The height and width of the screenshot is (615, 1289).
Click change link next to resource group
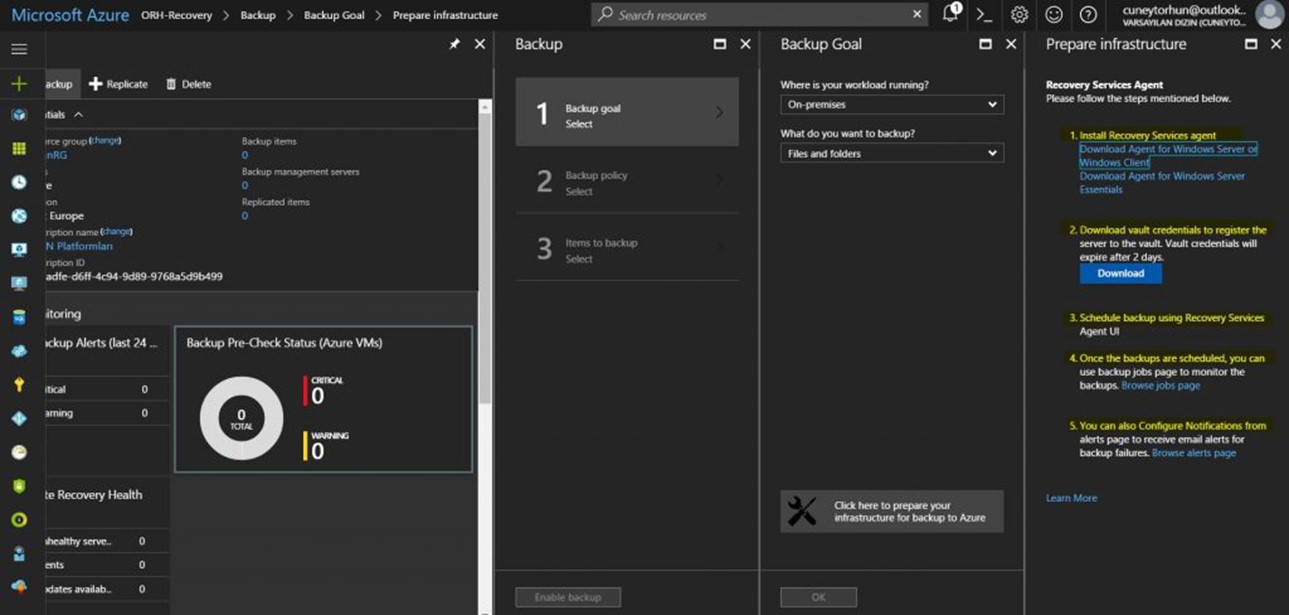[105, 141]
